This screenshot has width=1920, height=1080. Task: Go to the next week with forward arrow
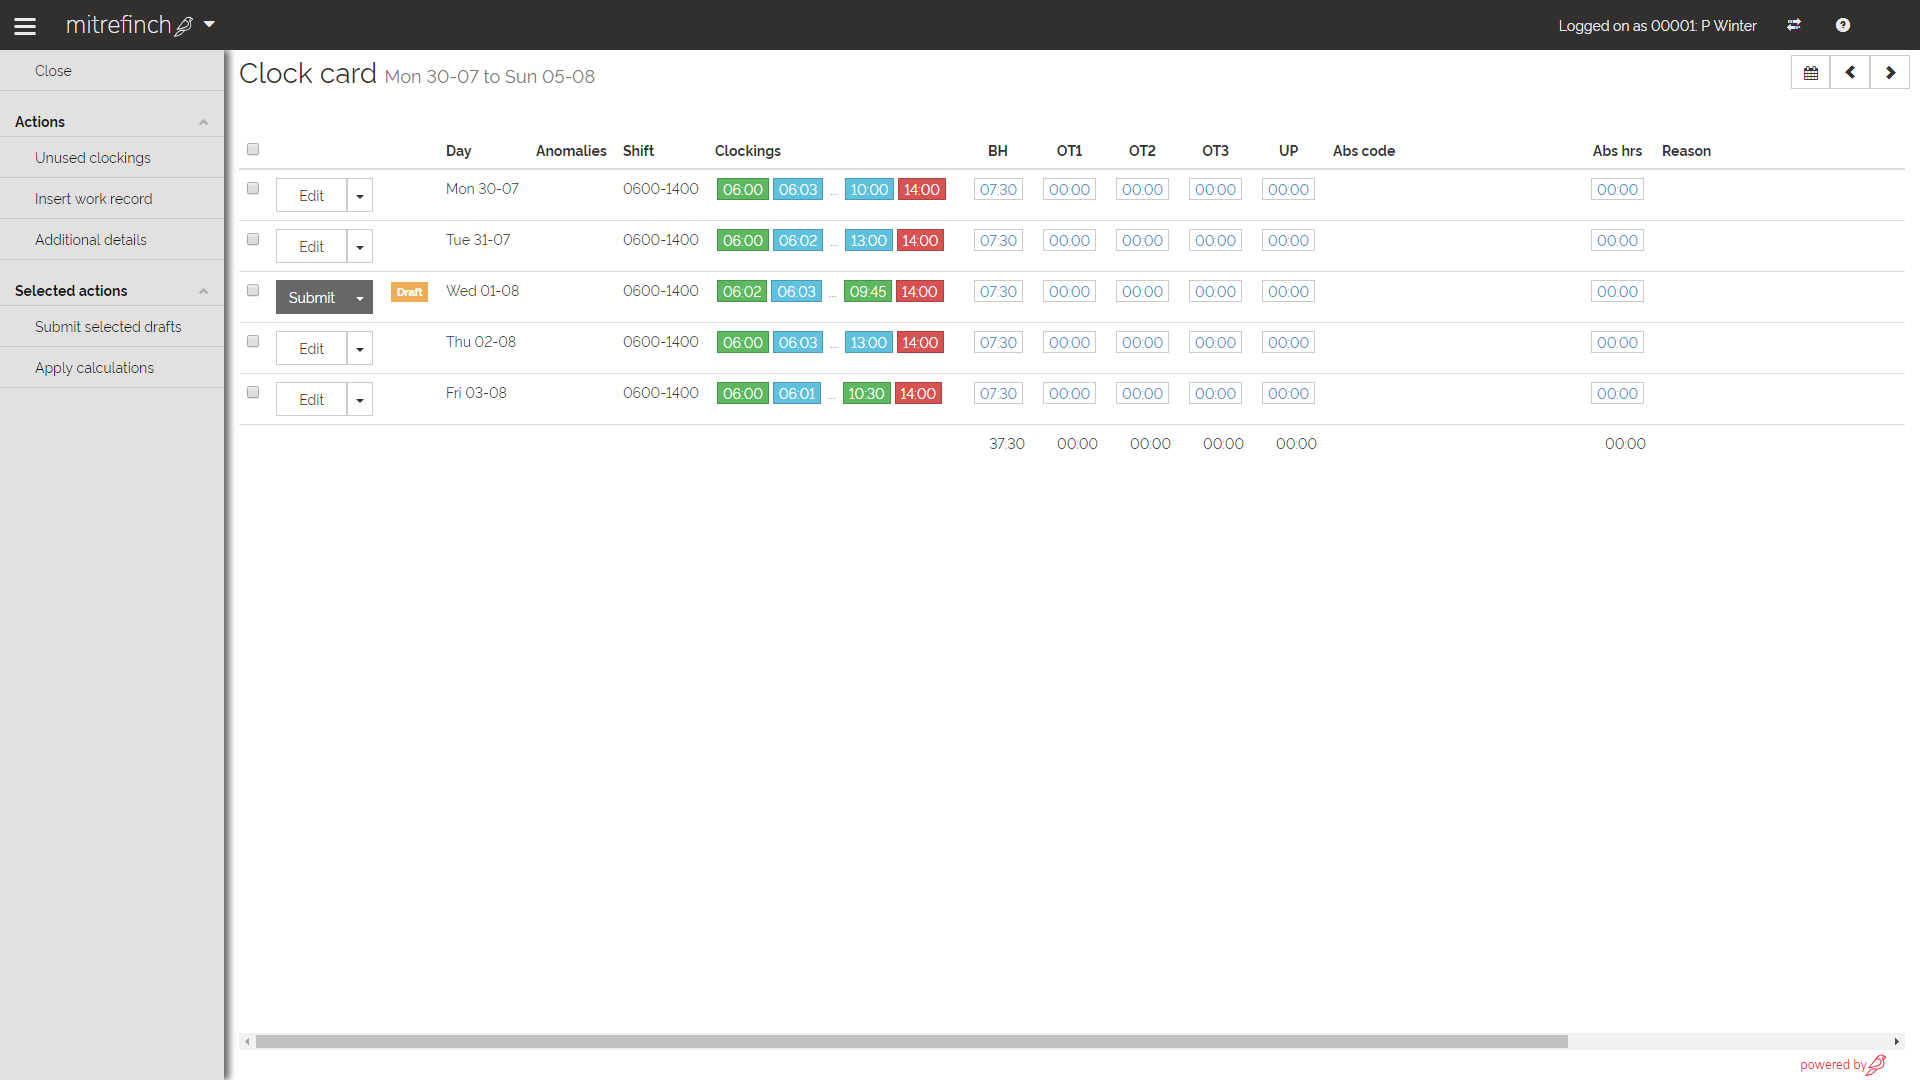tap(1890, 72)
